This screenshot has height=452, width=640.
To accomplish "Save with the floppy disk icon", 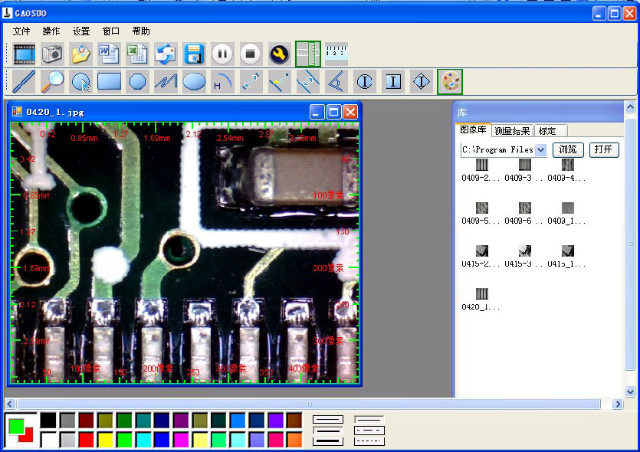I will click(194, 54).
